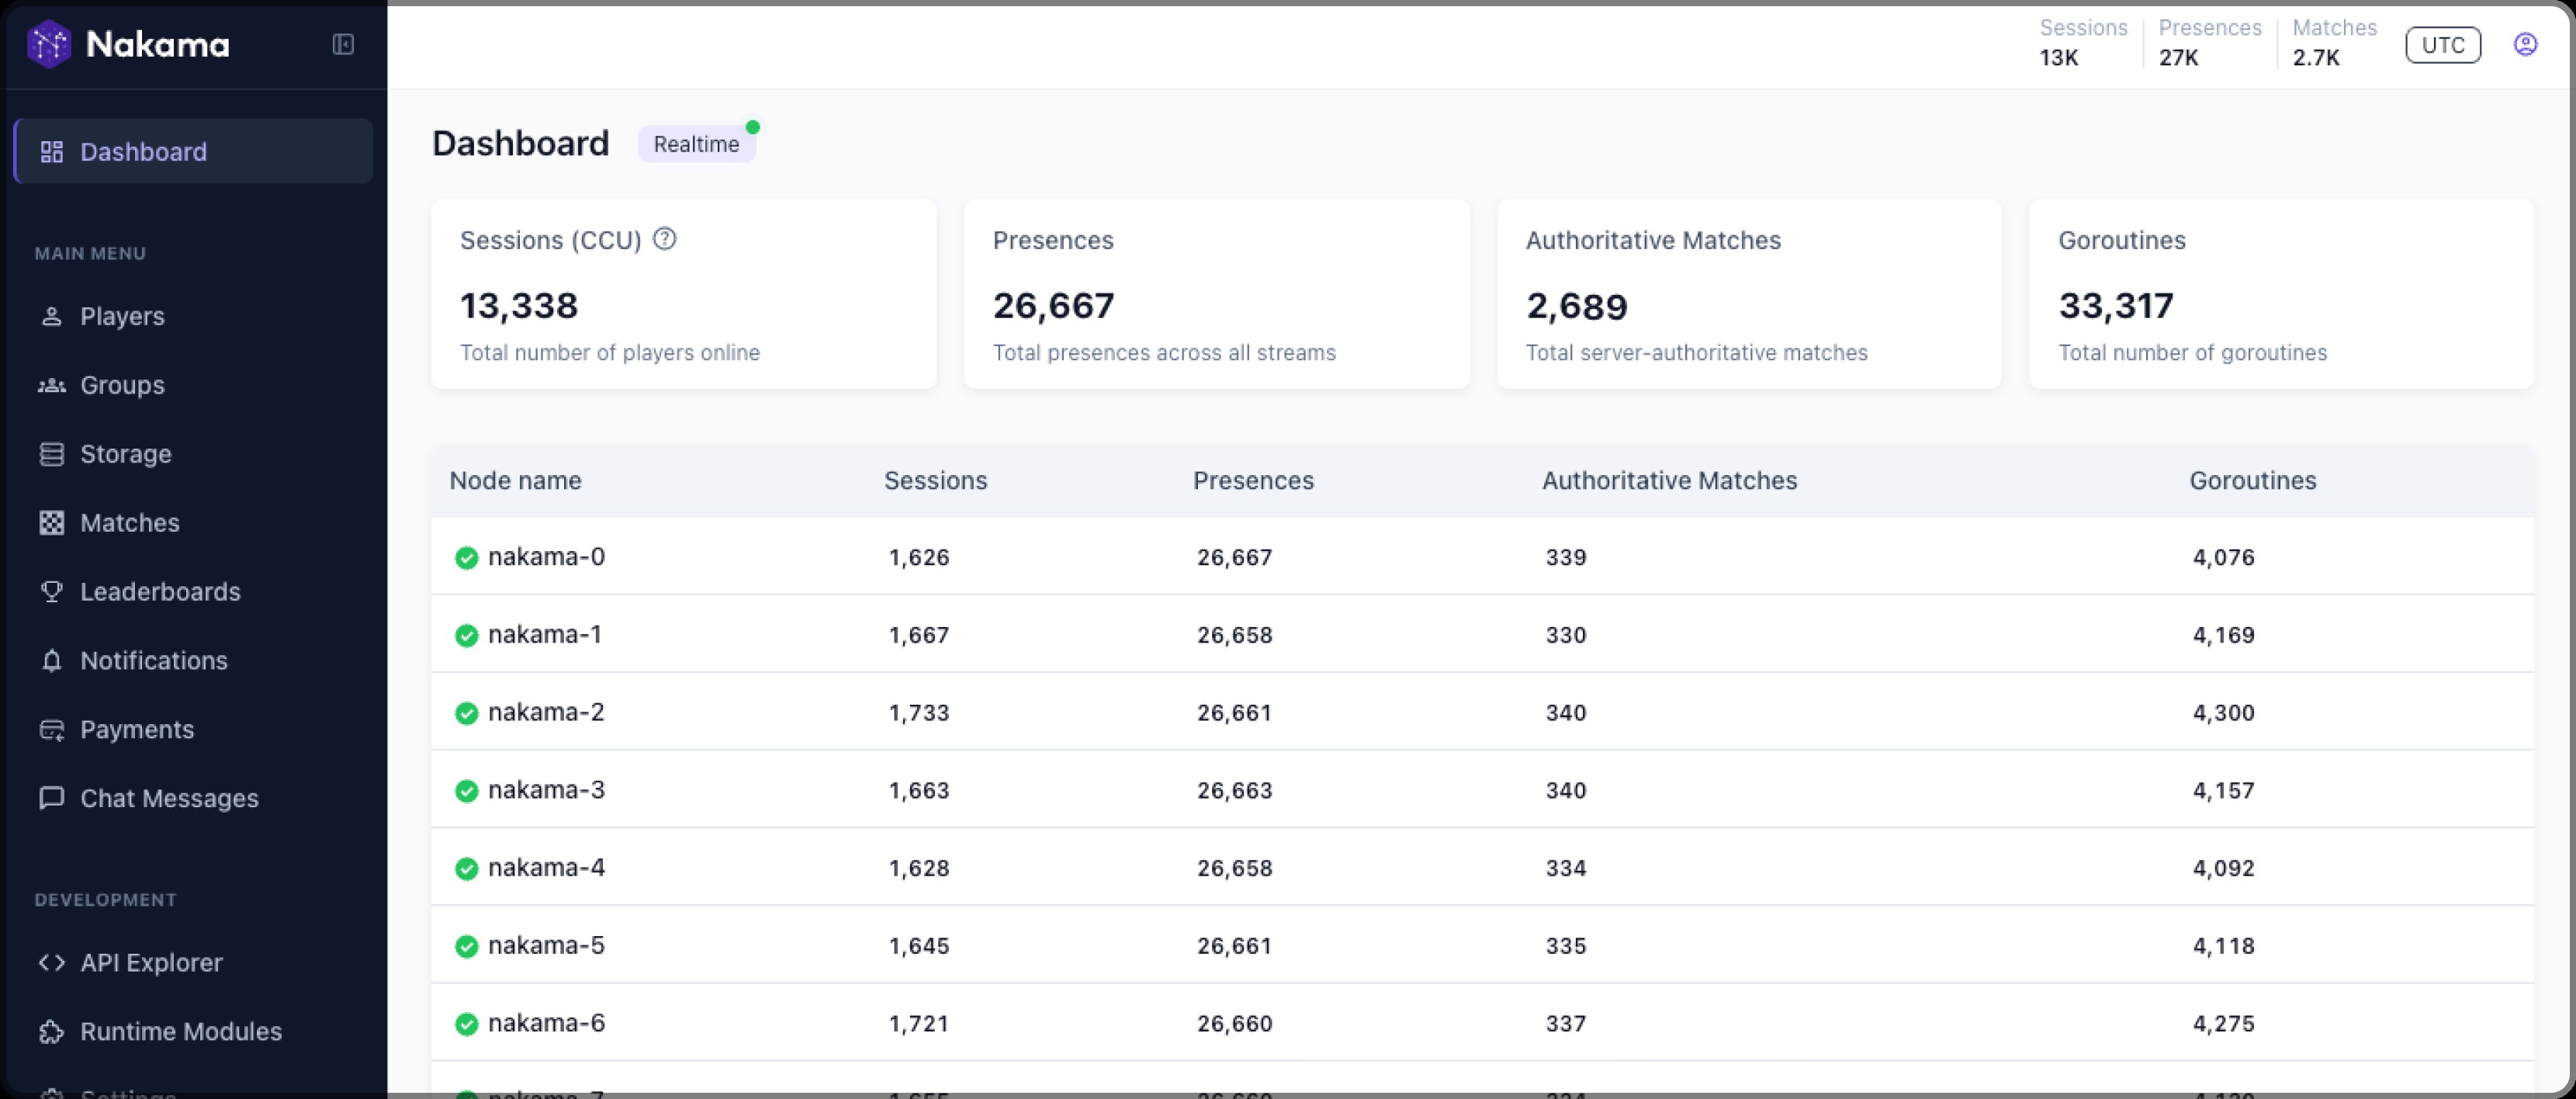
Task: Click the Payments card icon
Action: (52, 730)
